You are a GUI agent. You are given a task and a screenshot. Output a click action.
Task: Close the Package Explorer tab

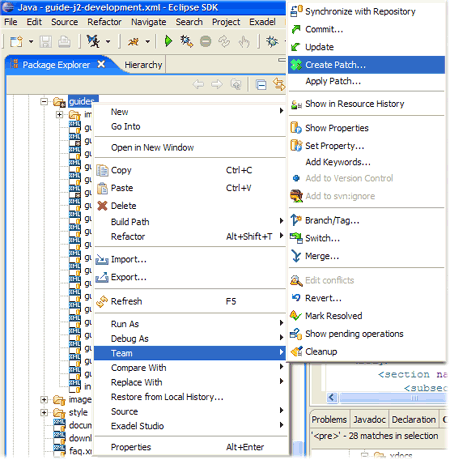click(101, 64)
